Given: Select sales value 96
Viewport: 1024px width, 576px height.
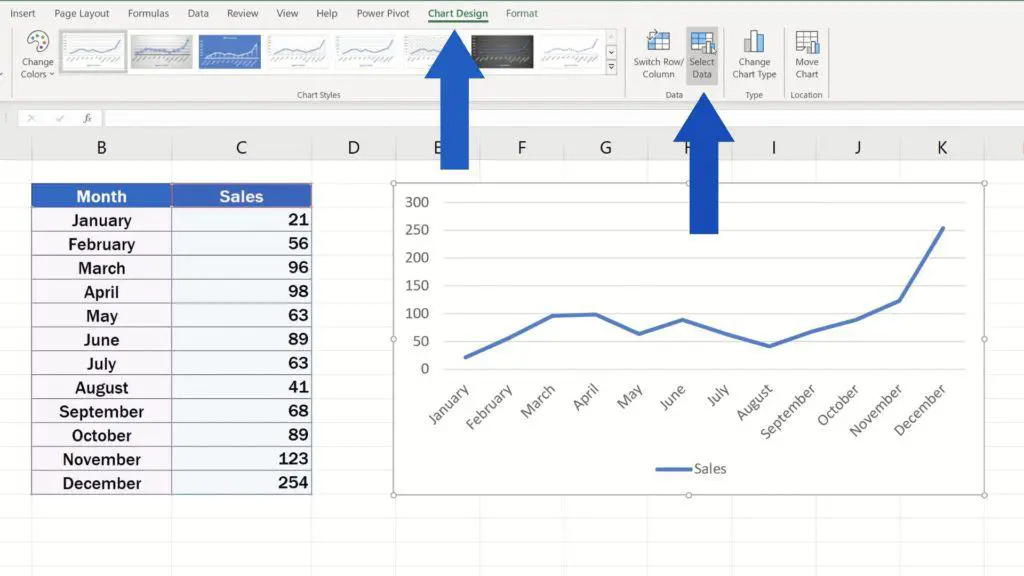Looking at the screenshot, I should pos(242,268).
